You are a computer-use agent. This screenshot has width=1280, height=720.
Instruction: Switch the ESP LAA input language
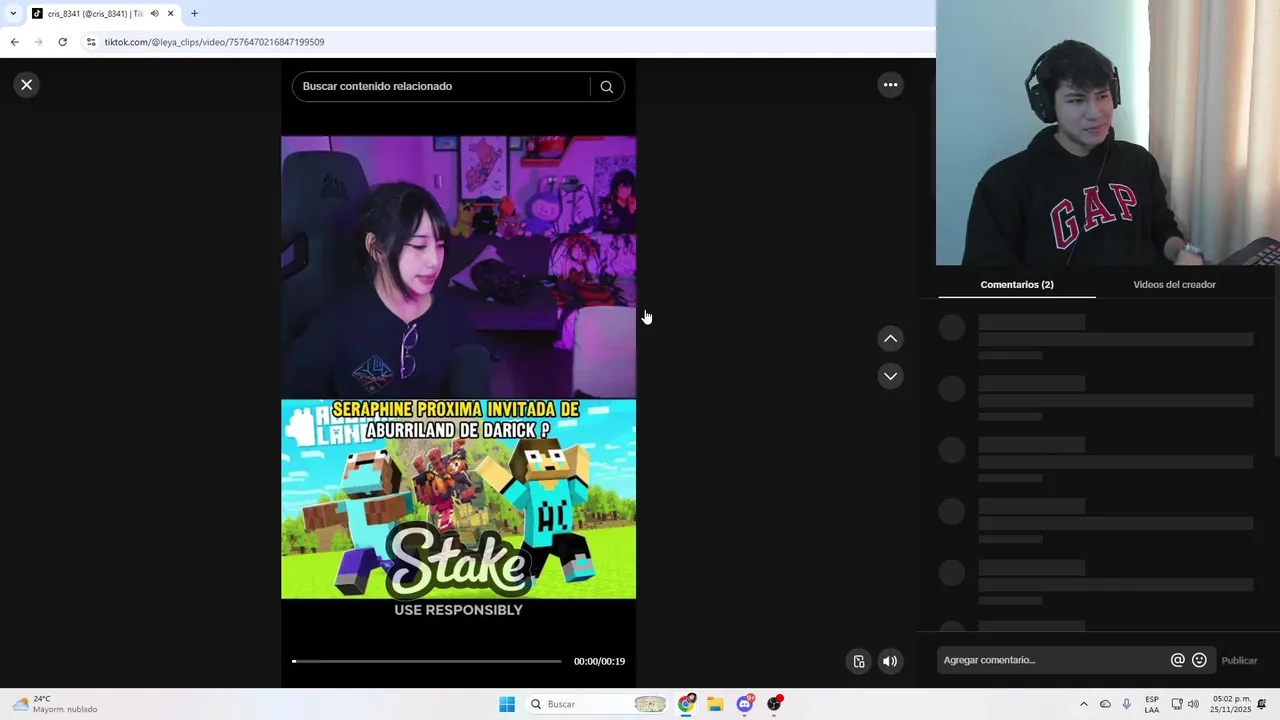pyautogui.click(x=1152, y=704)
